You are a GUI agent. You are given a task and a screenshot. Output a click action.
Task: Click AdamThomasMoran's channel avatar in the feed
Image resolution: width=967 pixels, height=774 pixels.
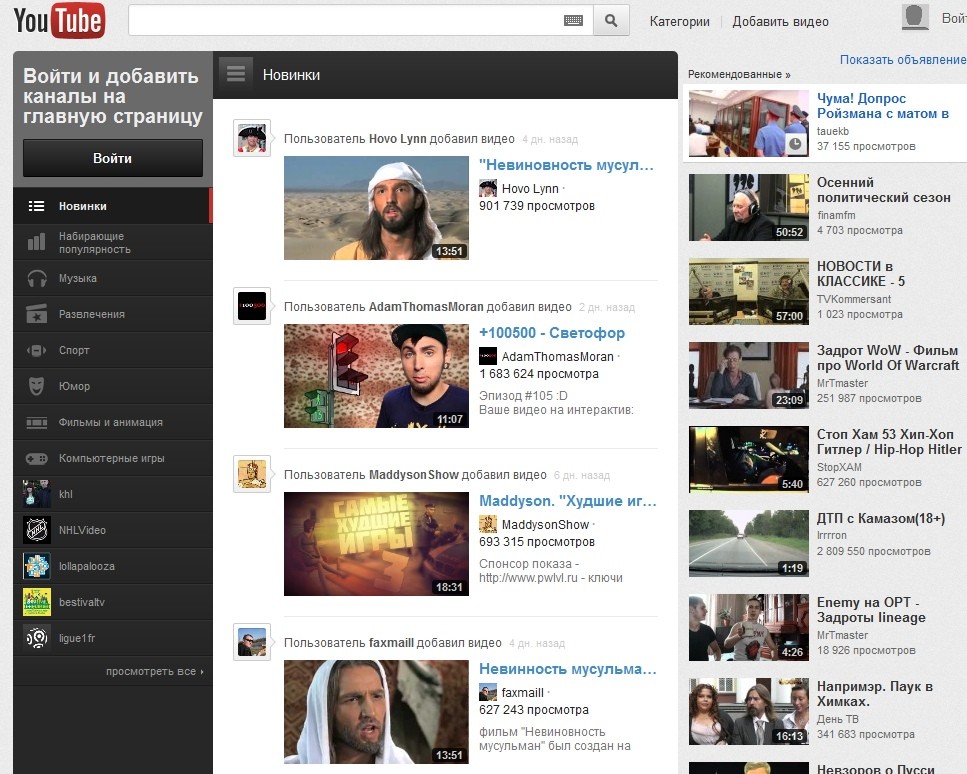click(x=252, y=307)
